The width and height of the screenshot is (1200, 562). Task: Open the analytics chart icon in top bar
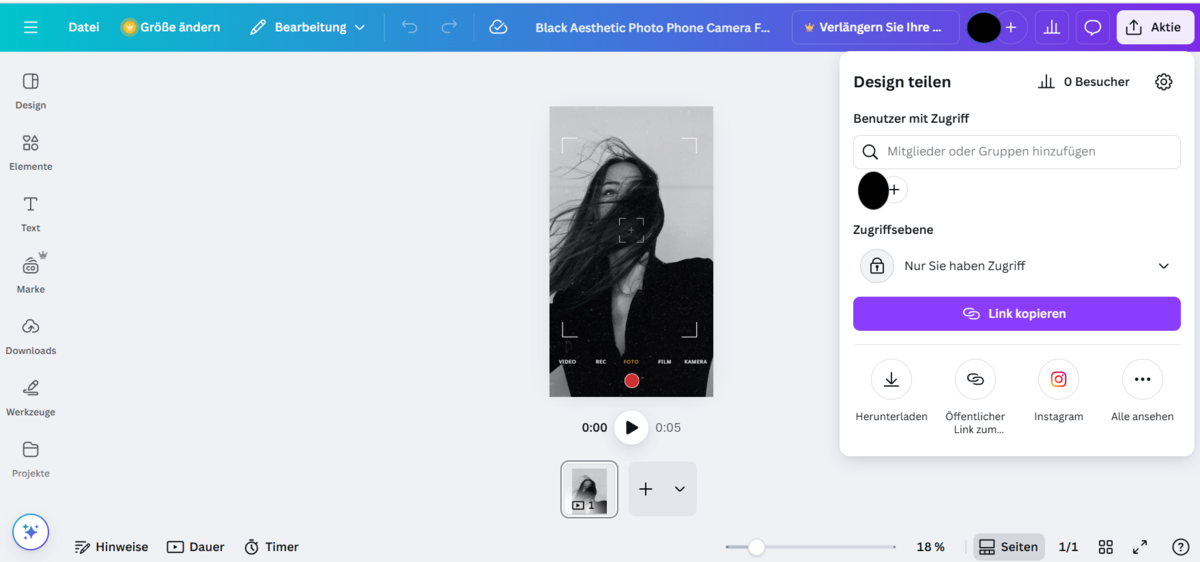pos(1051,27)
